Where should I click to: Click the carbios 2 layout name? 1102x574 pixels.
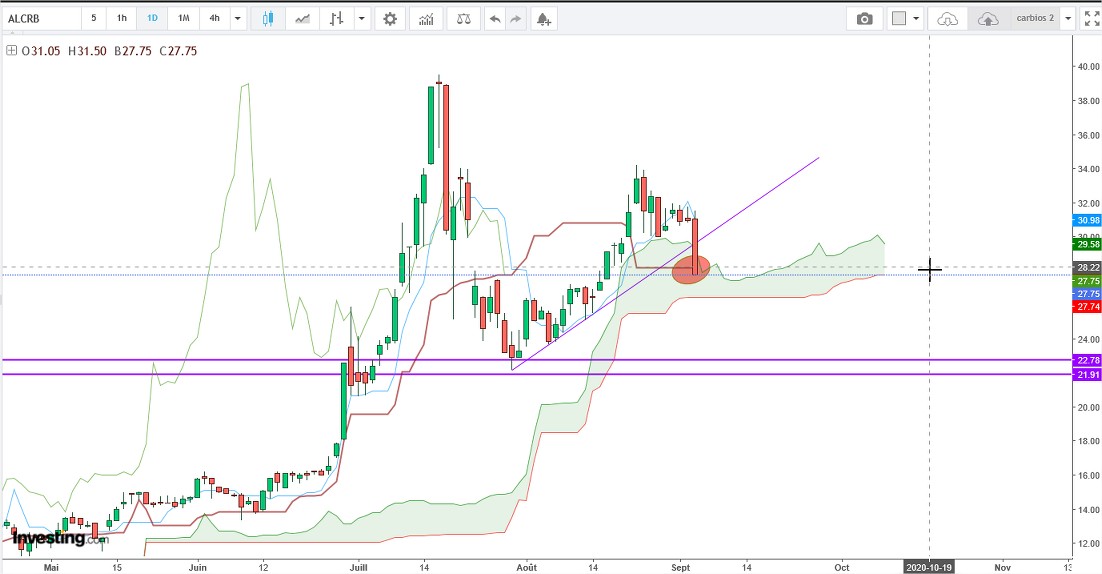(x=1035, y=18)
